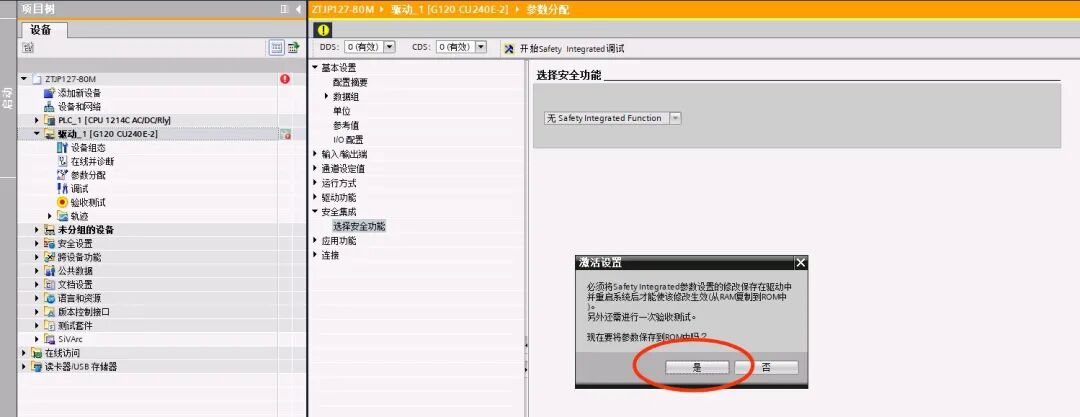Expand the PLC_1 tree node

pos(37,120)
